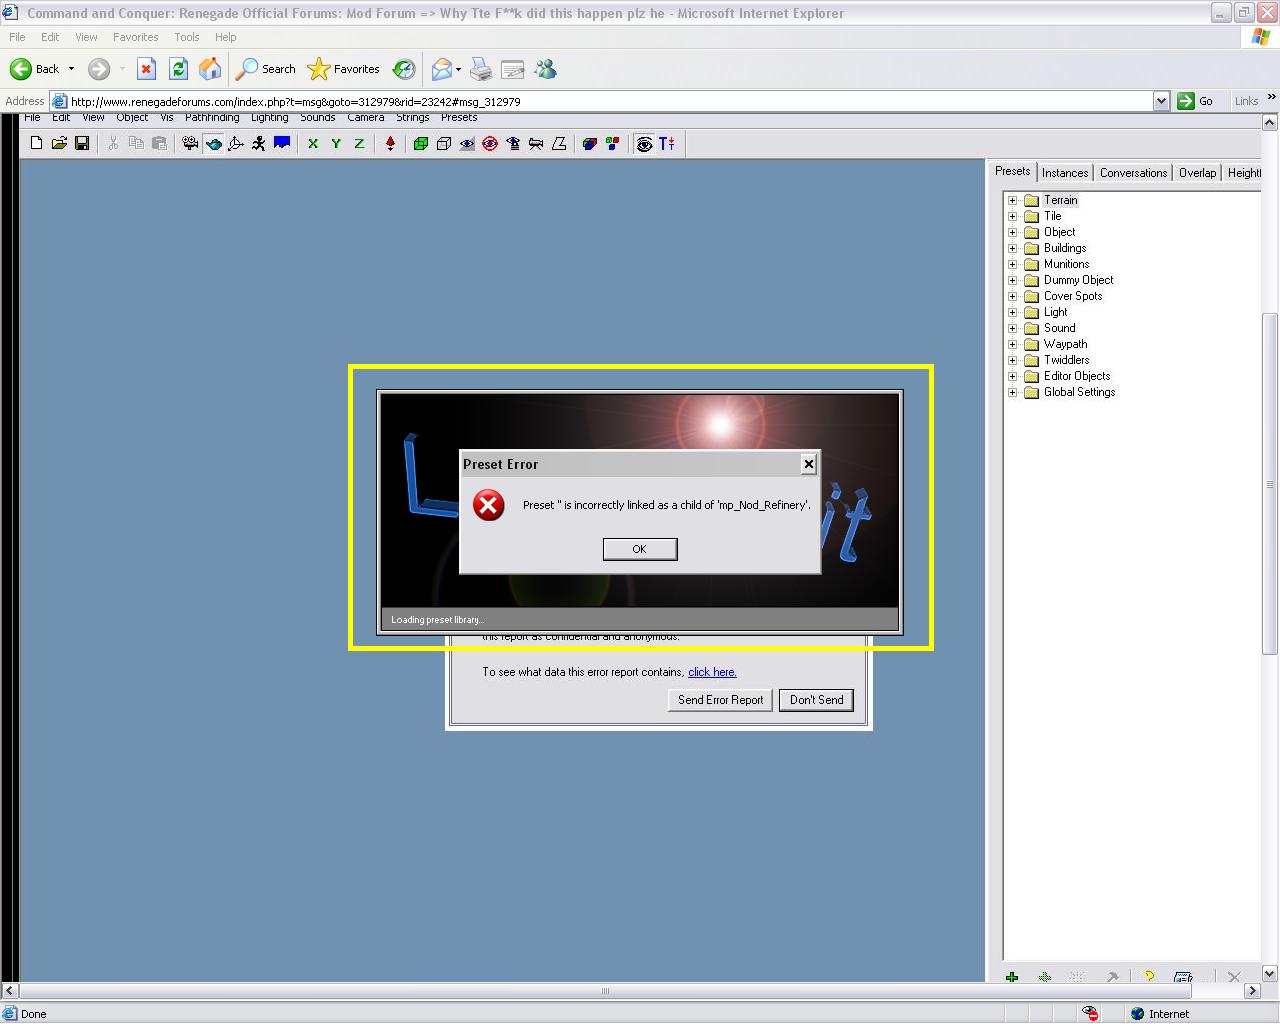The image size is (1280, 1024).
Task: Click the horizontal page scrollbar
Action: (604, 991)
